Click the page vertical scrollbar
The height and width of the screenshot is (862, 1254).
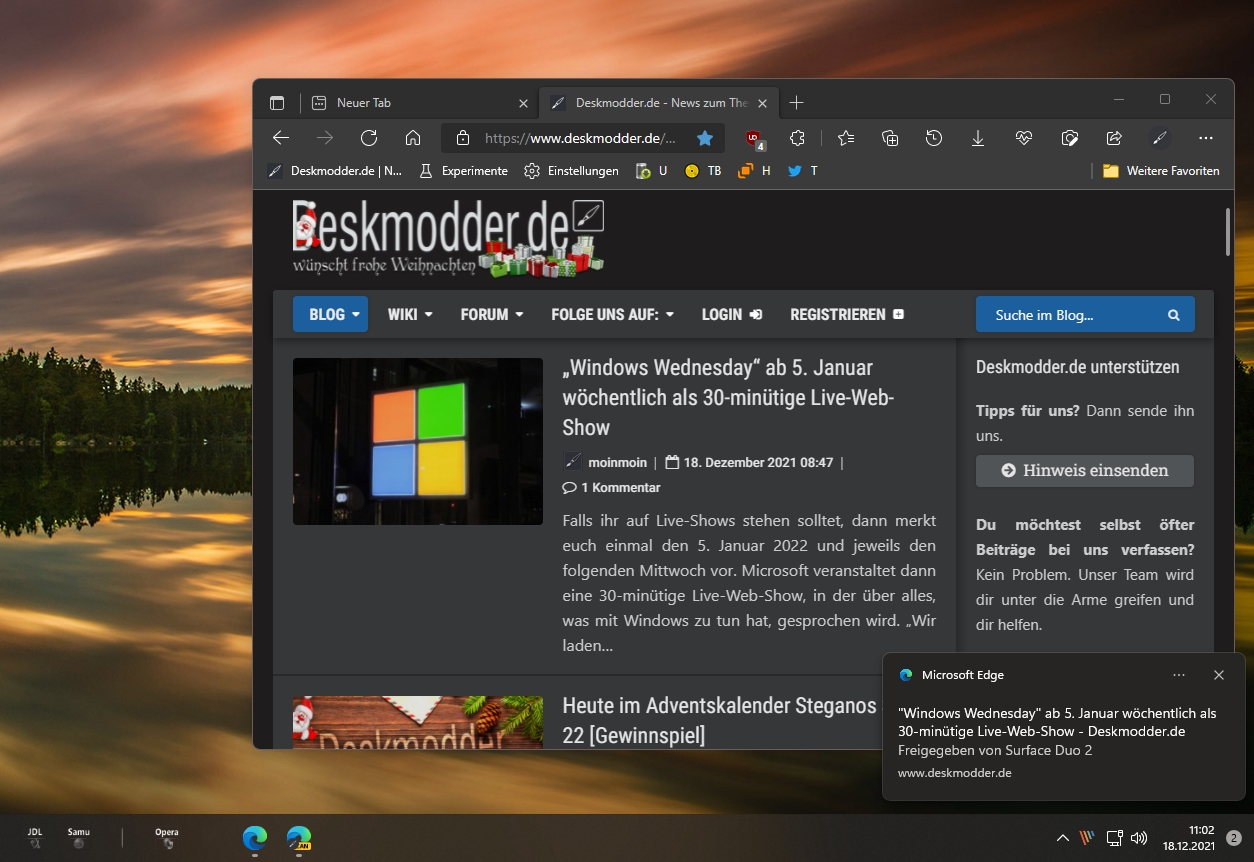point(1227,232)
